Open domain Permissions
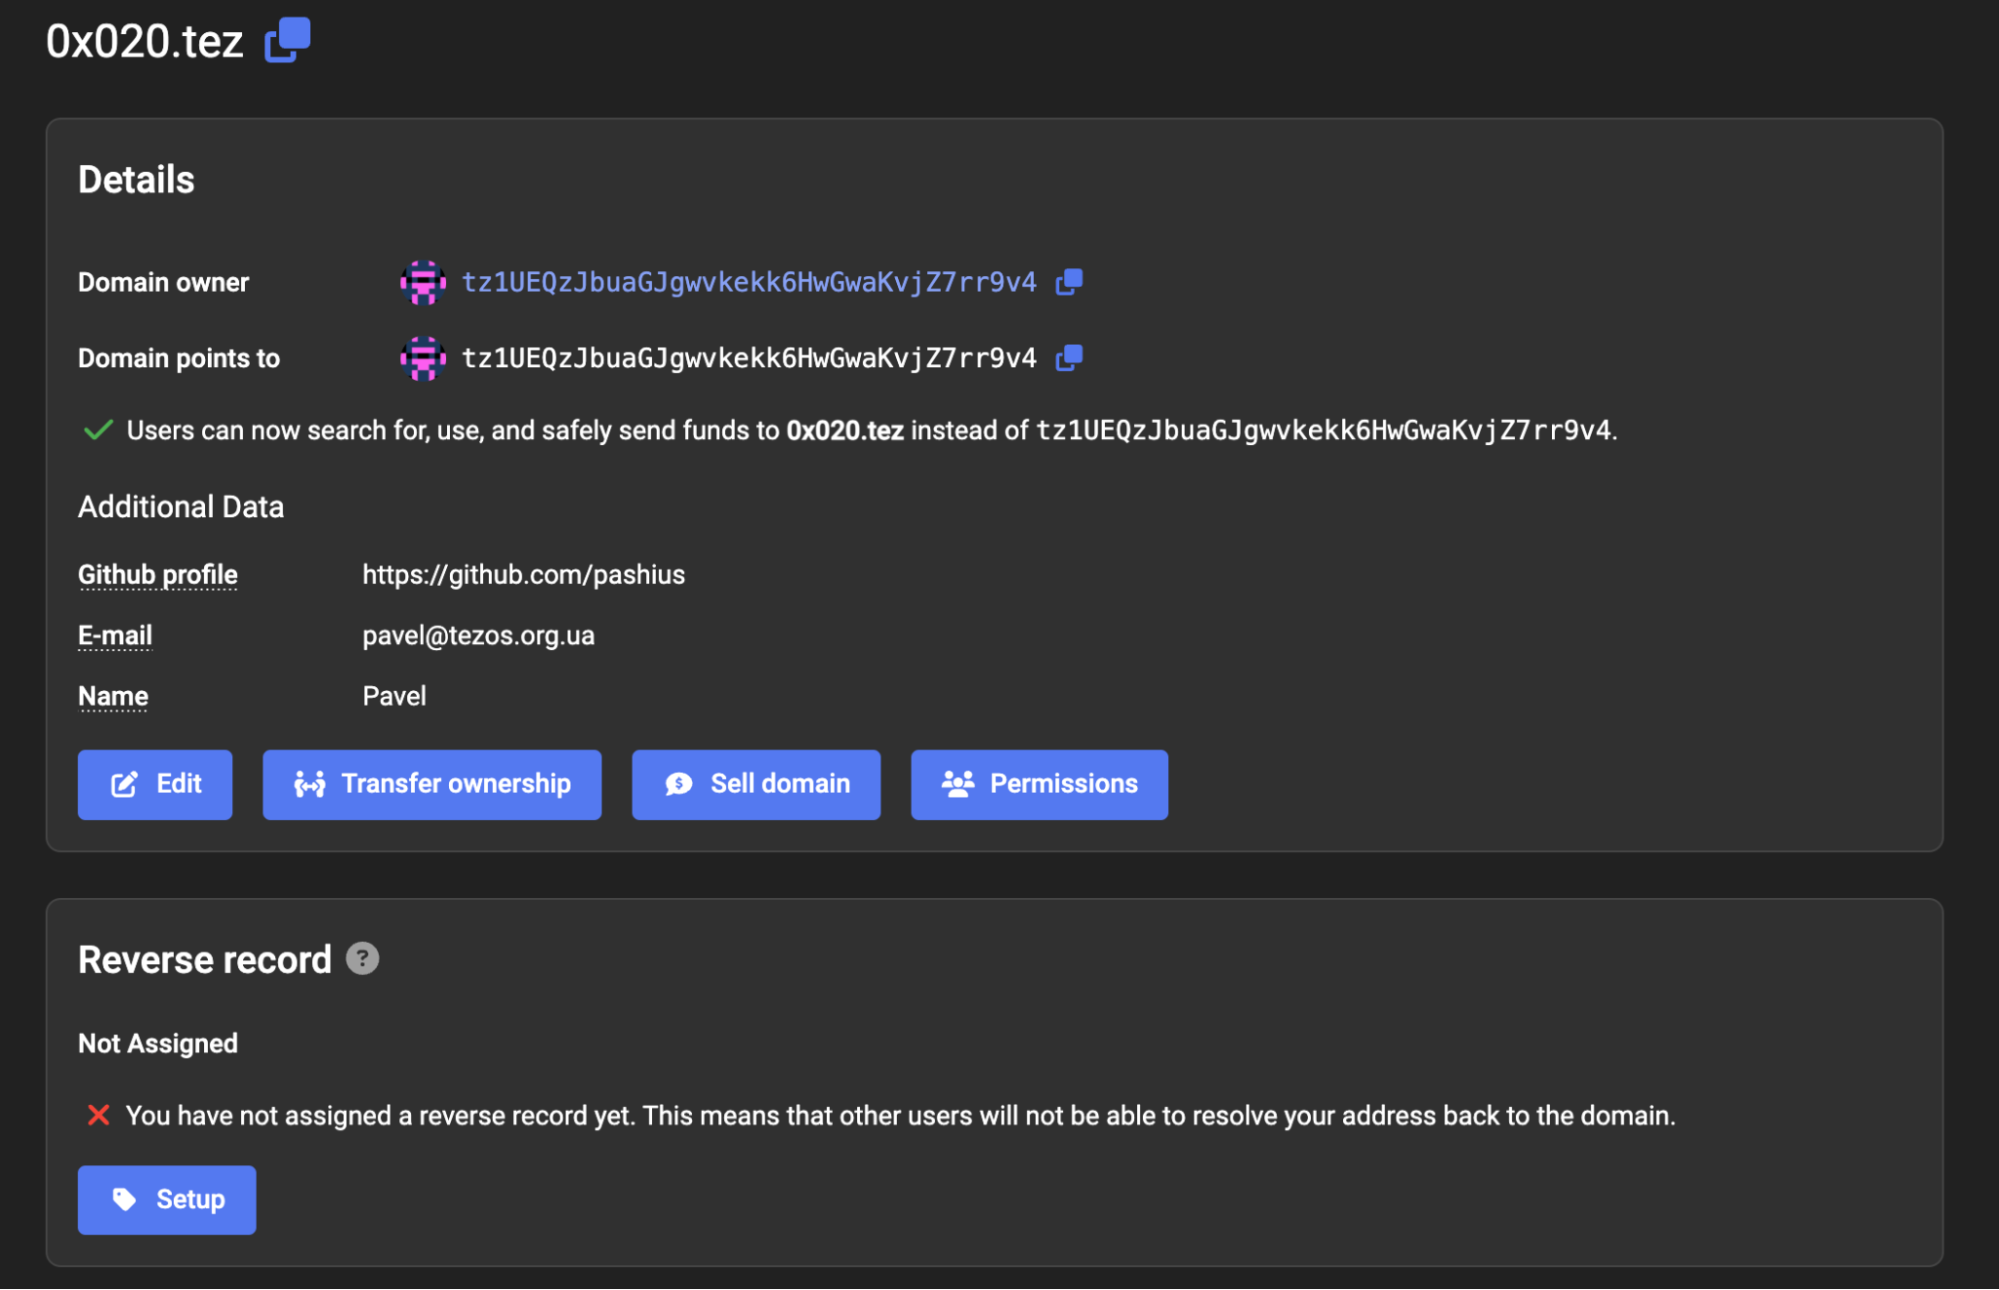Image resolution: width=1999 pixels, height=1290 pixels. (1039, 784)
